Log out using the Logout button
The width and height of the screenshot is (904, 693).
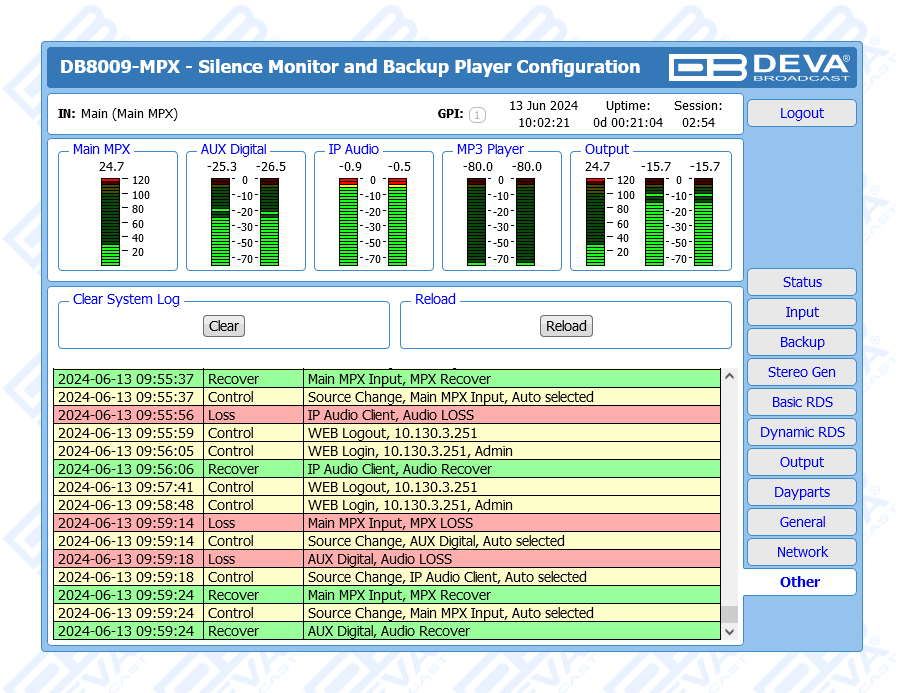(x=801, y=113)
